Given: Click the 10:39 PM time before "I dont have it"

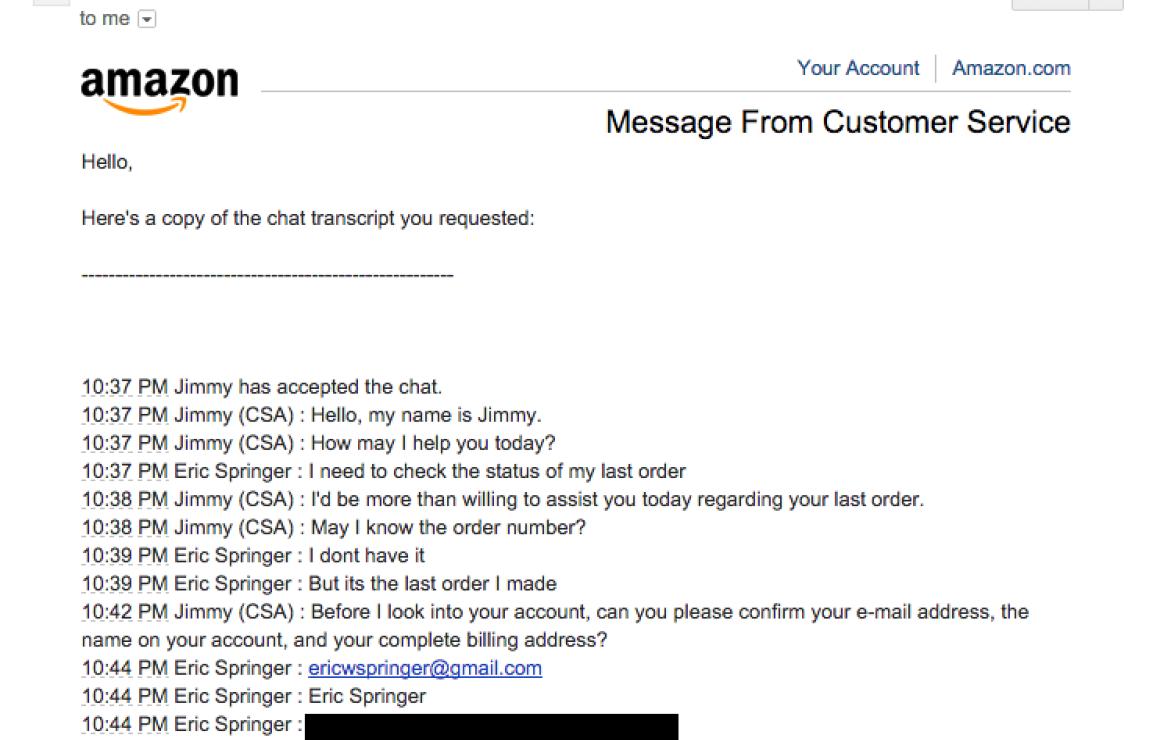Looking at the screenshot, I should 125,556.
